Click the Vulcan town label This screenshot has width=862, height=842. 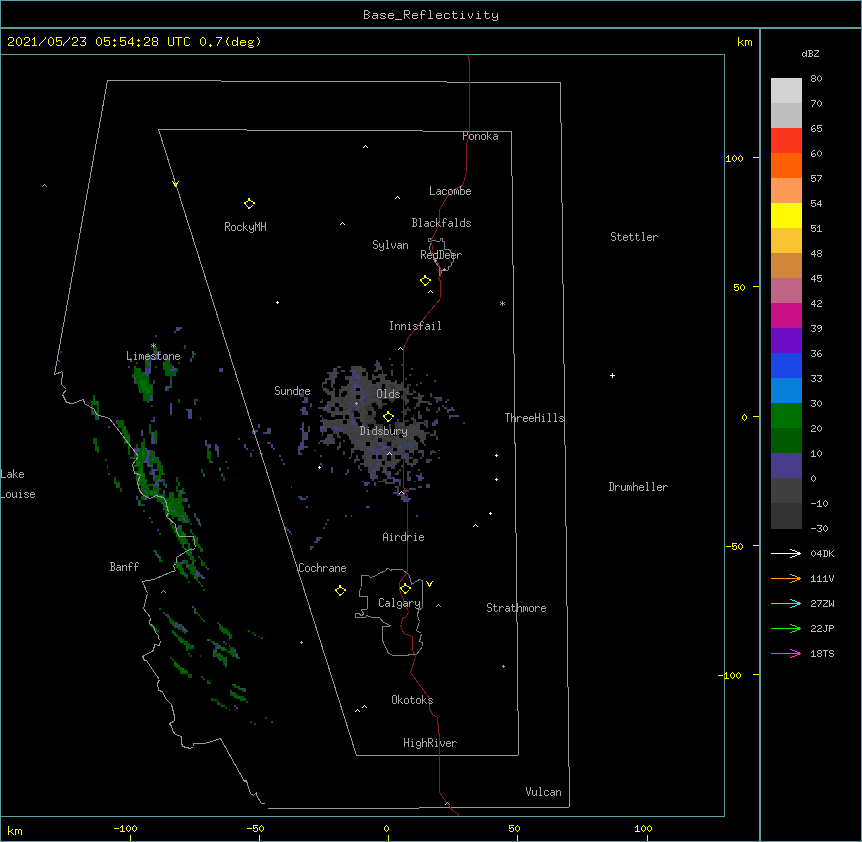[x=543, y=792]
